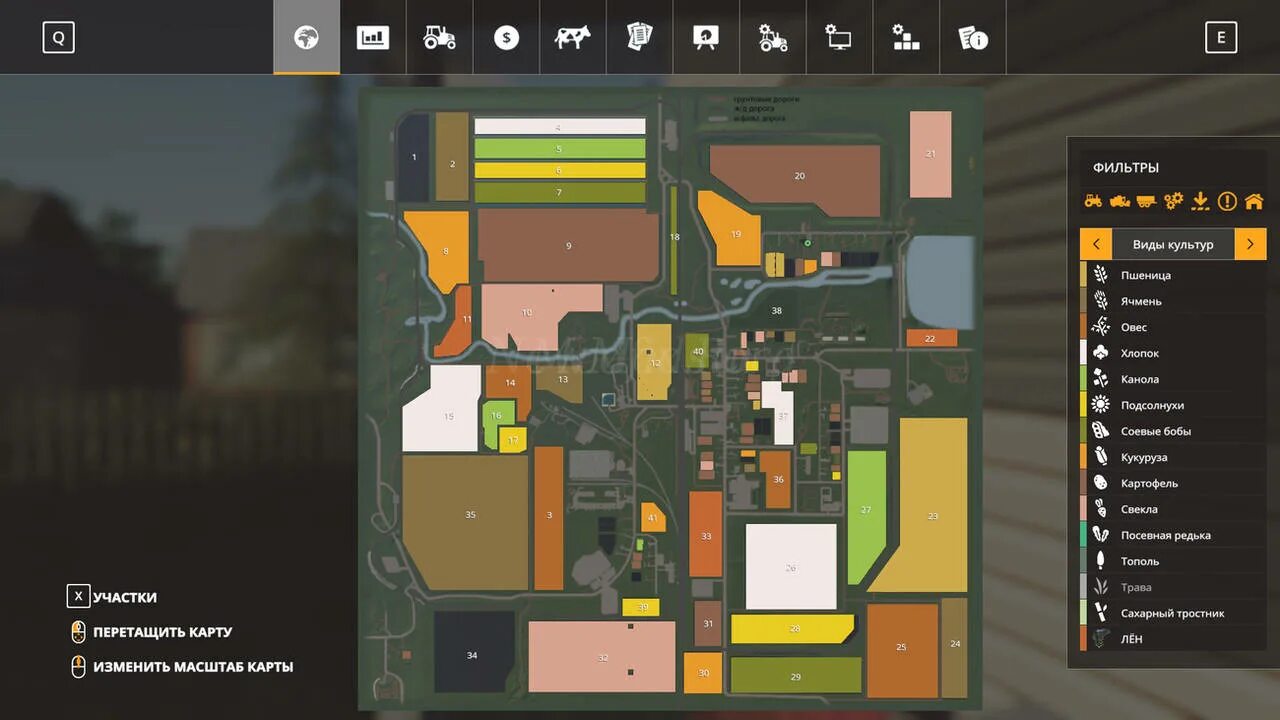Toggle Овес crop filter
1280x720 pixels.
pyautogui.click(x=1173, y=327)
